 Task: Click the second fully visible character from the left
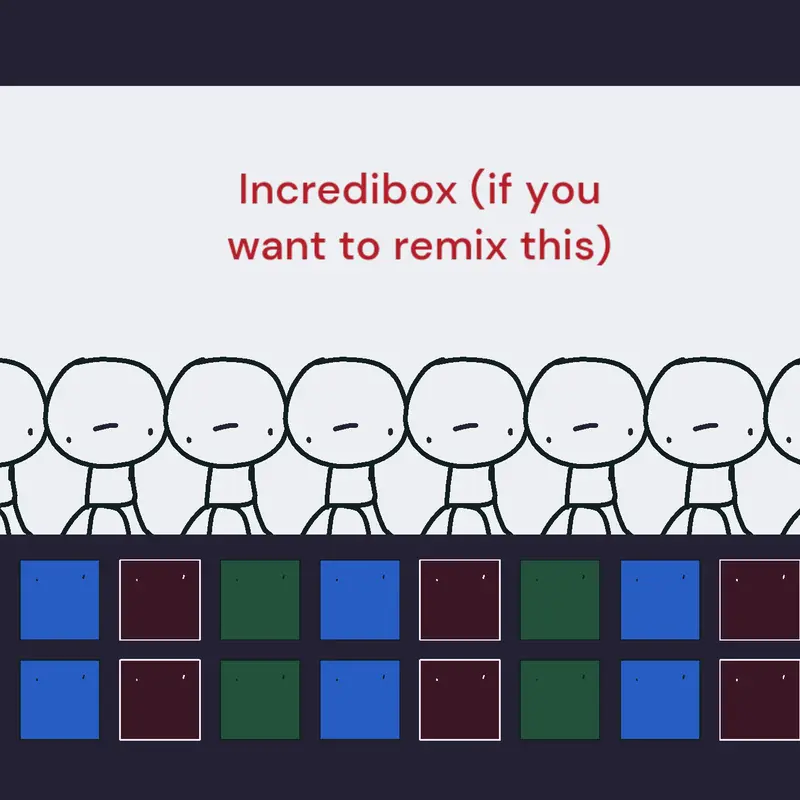[x=226, y=445]
